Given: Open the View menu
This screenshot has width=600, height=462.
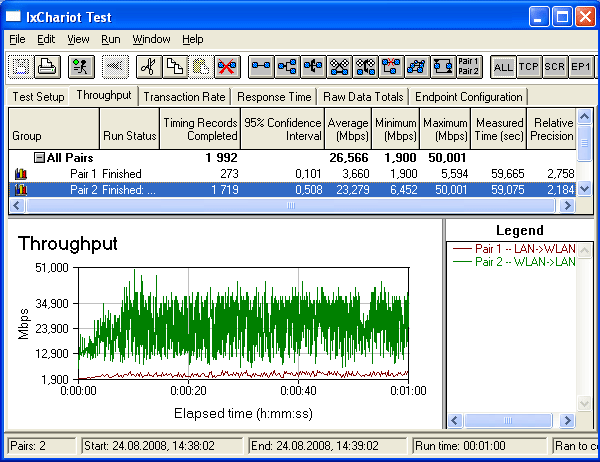Looking at the screenshot, I should (x=78, y=39).
